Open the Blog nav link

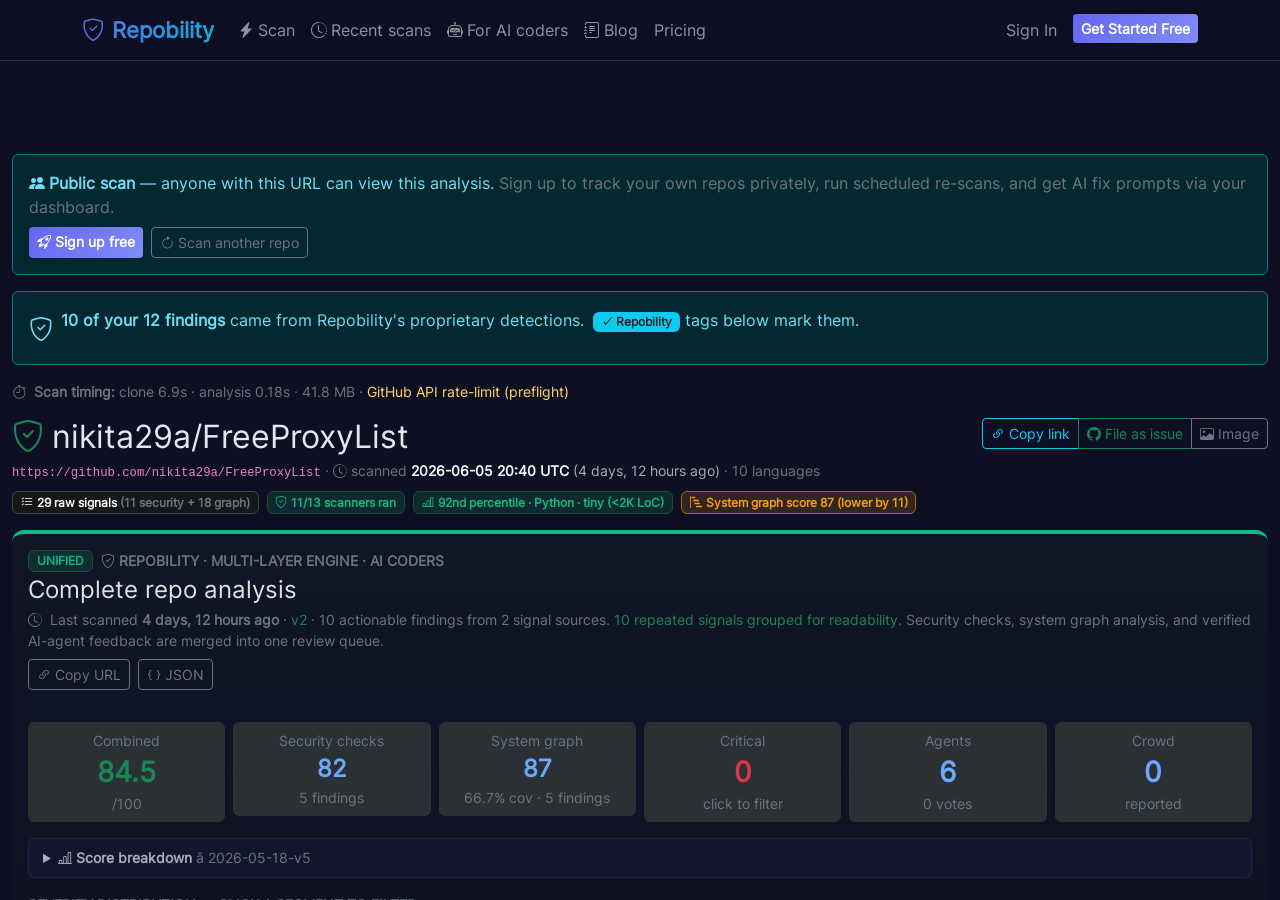[611, 30]
